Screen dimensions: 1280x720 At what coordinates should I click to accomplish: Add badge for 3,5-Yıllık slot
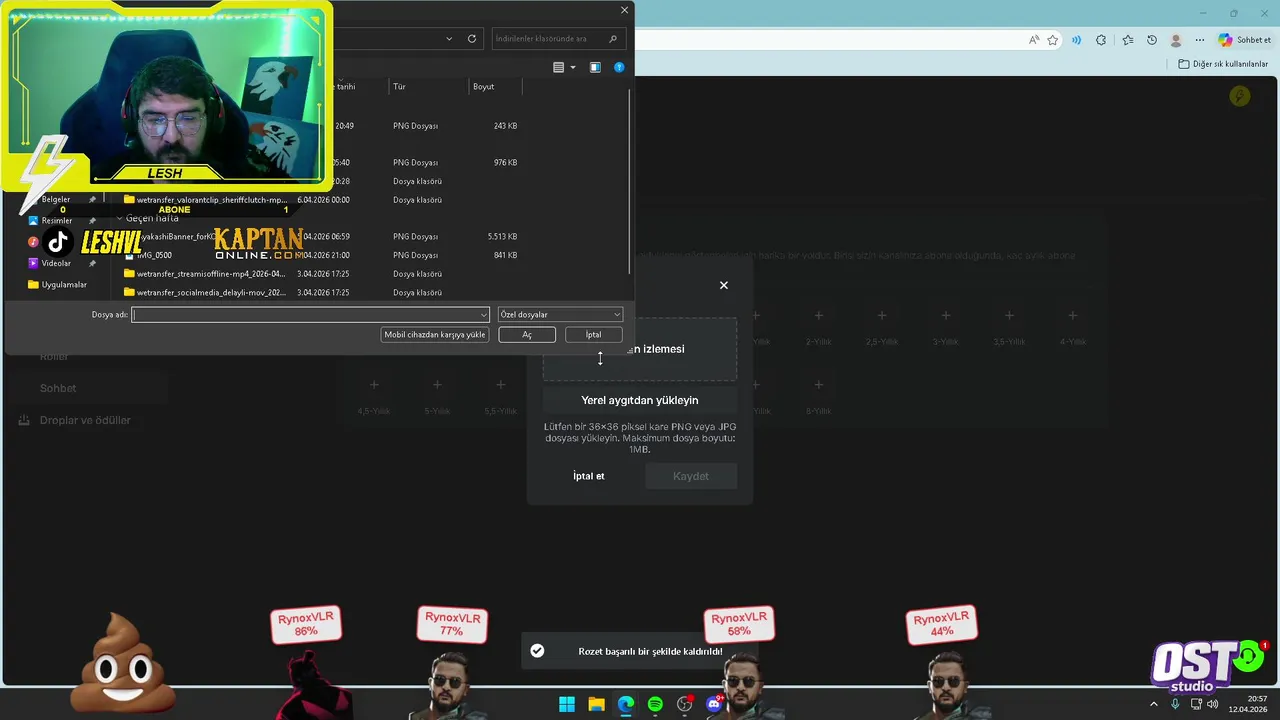click(x=1009, y=315)
